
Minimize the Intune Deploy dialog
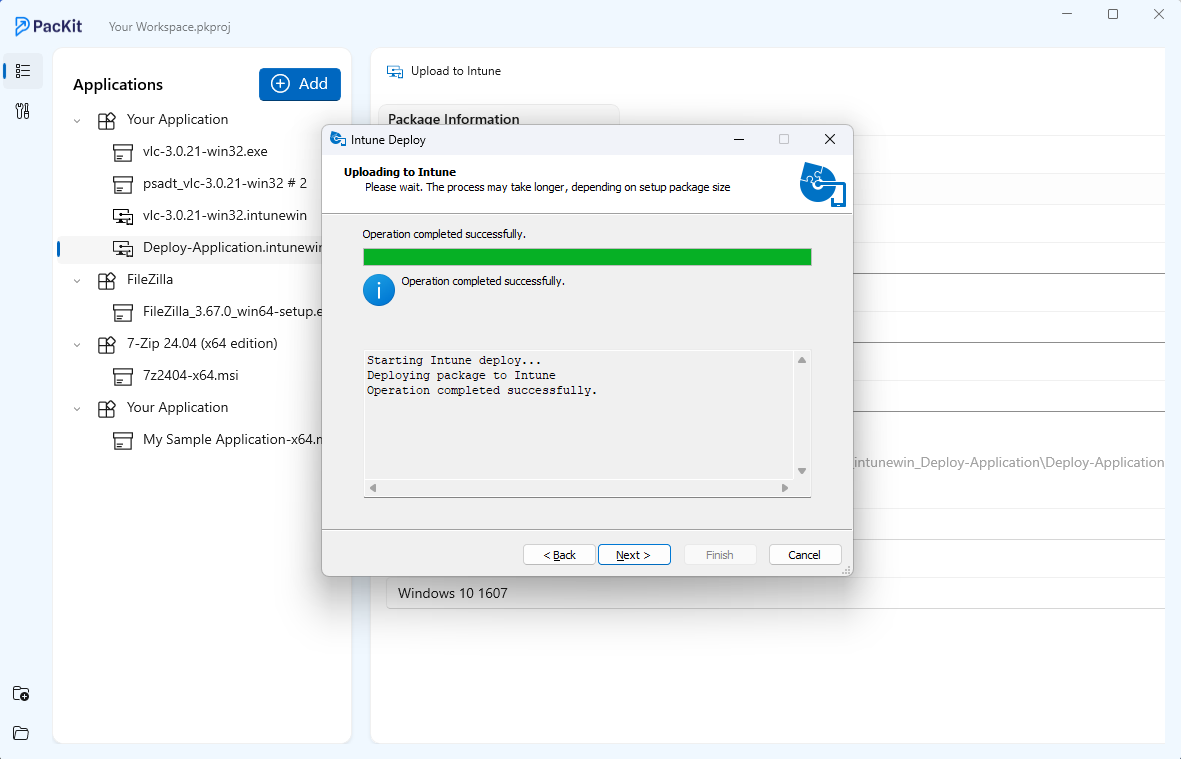[739, 139]
